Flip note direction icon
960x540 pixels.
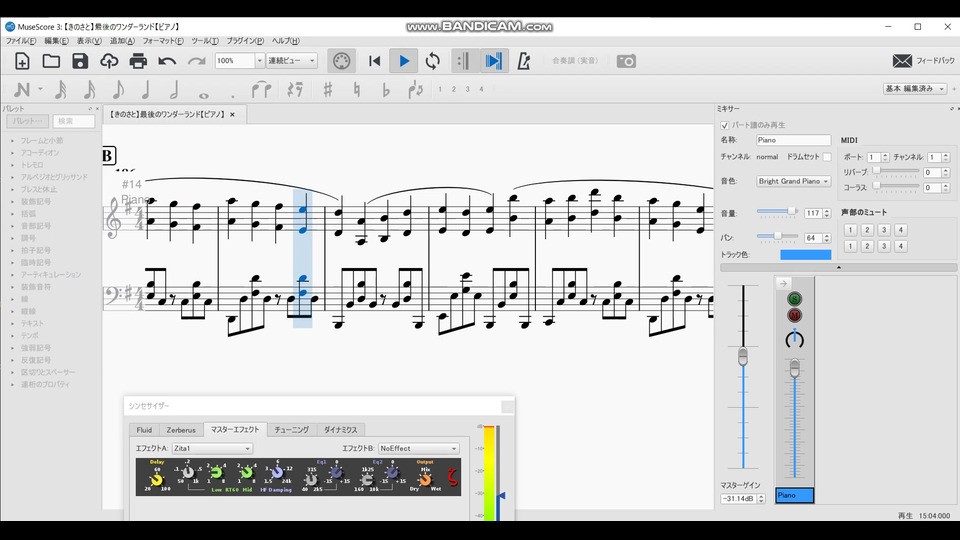click(416, 90)
